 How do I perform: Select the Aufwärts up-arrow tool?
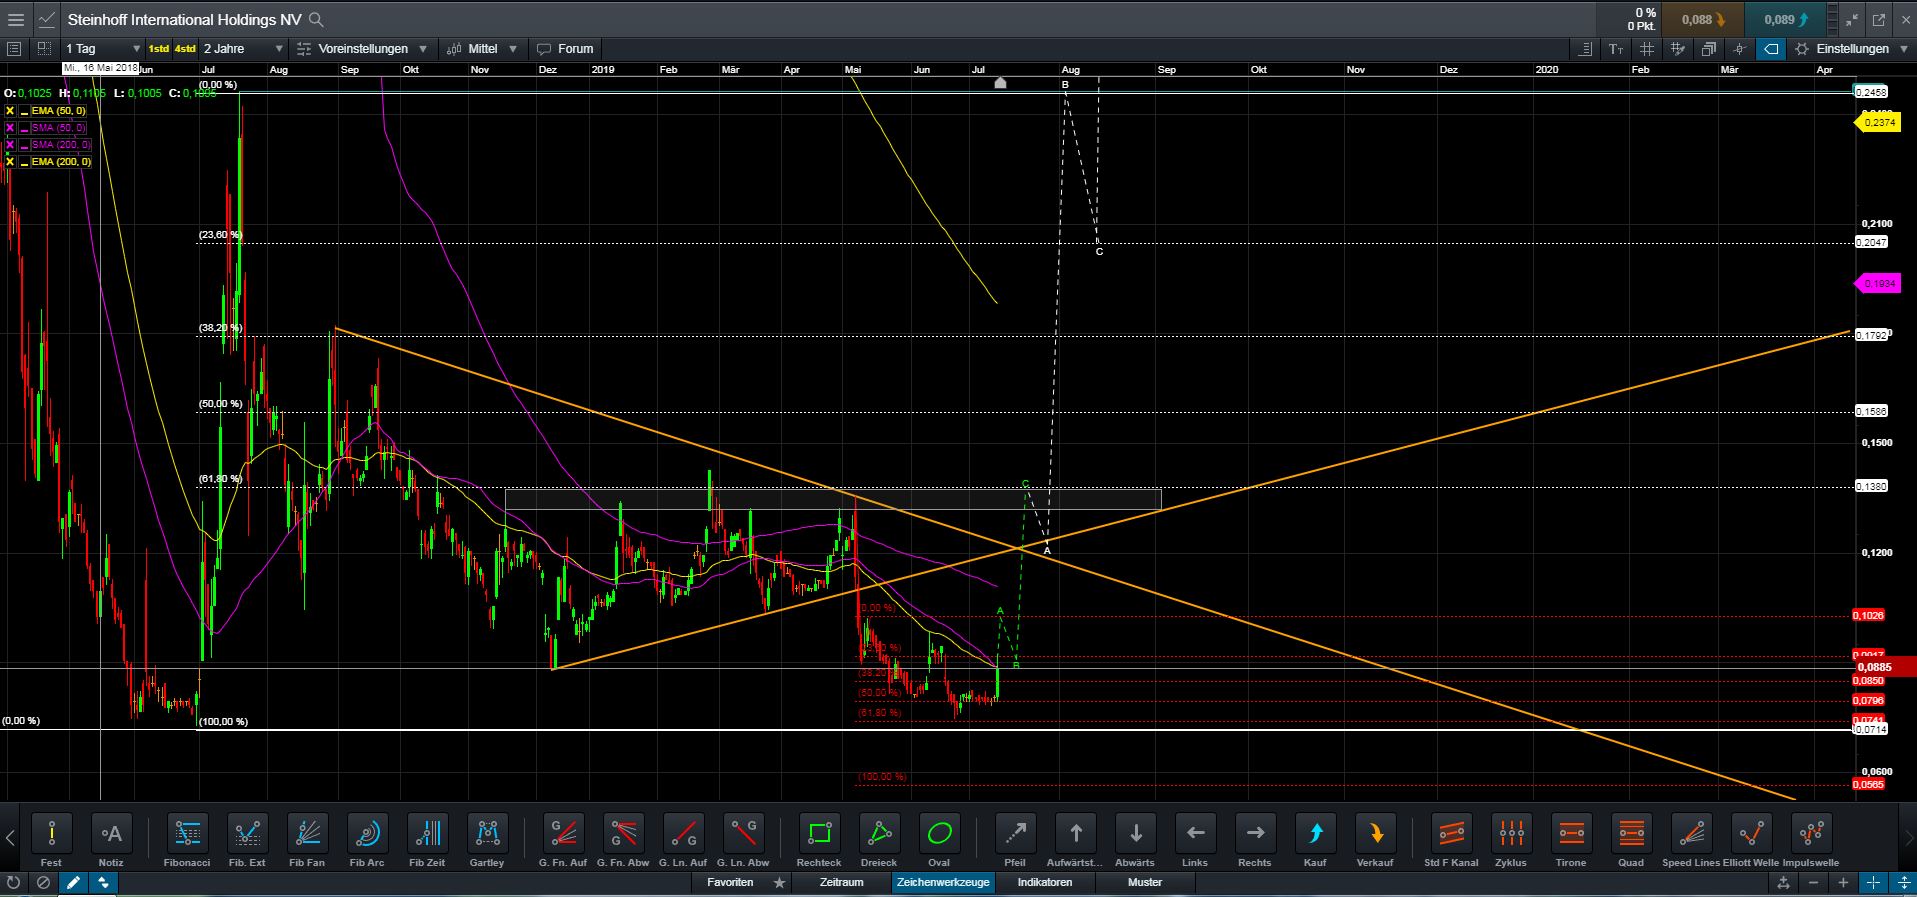click(x=1075, y=833)
